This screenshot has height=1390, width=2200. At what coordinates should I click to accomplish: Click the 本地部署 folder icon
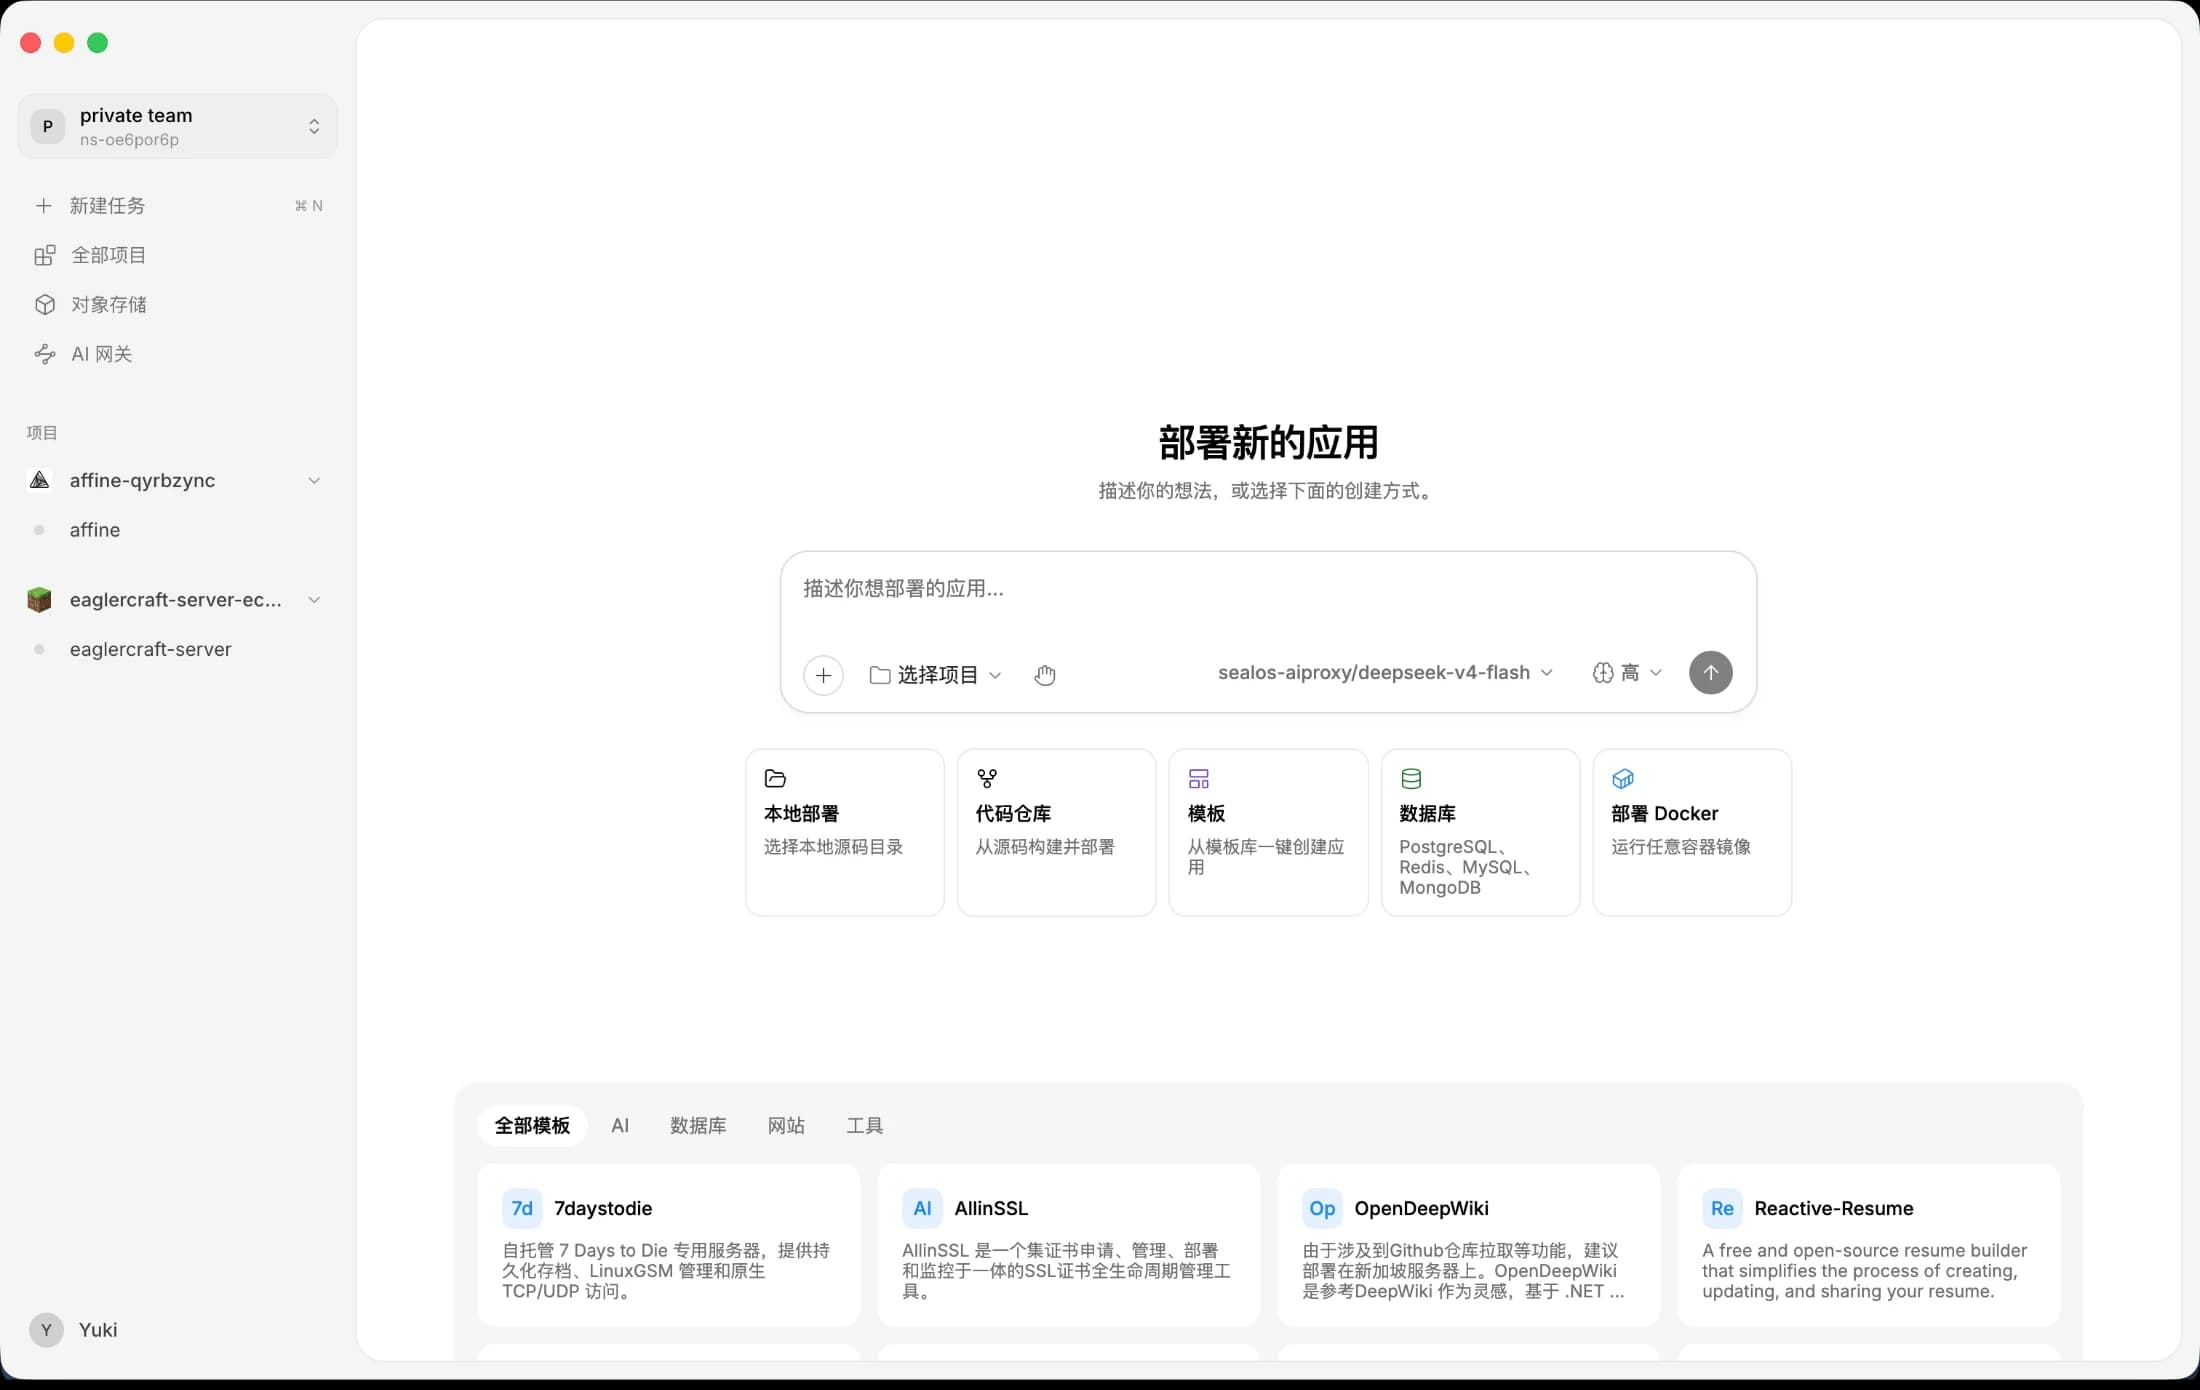(x=775, y=779)
